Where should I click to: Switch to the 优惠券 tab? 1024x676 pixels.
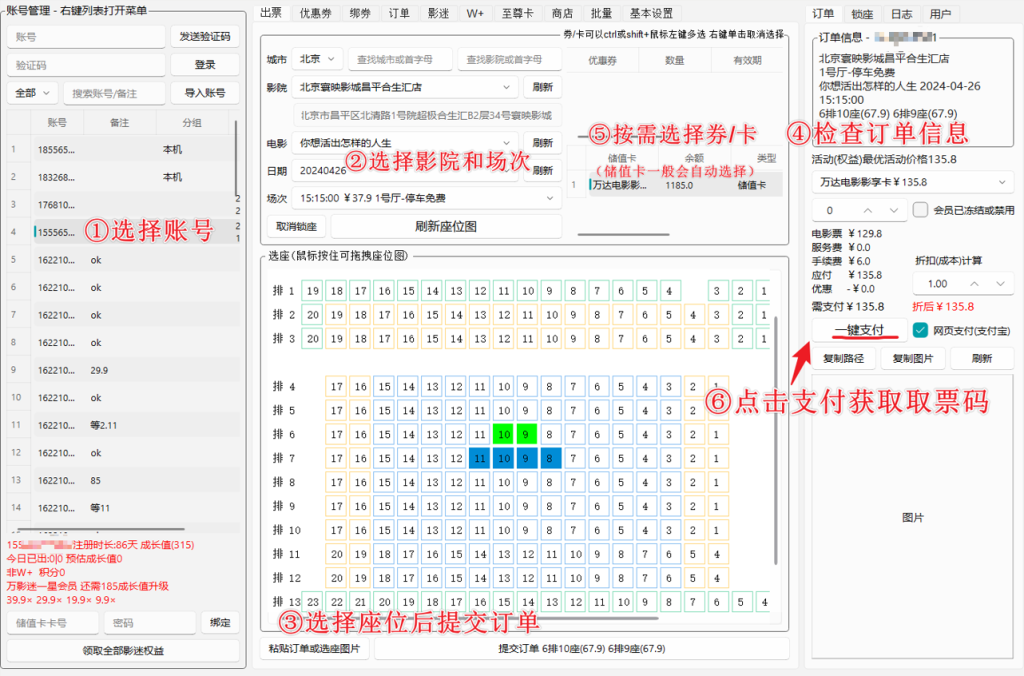coord(315,14)
